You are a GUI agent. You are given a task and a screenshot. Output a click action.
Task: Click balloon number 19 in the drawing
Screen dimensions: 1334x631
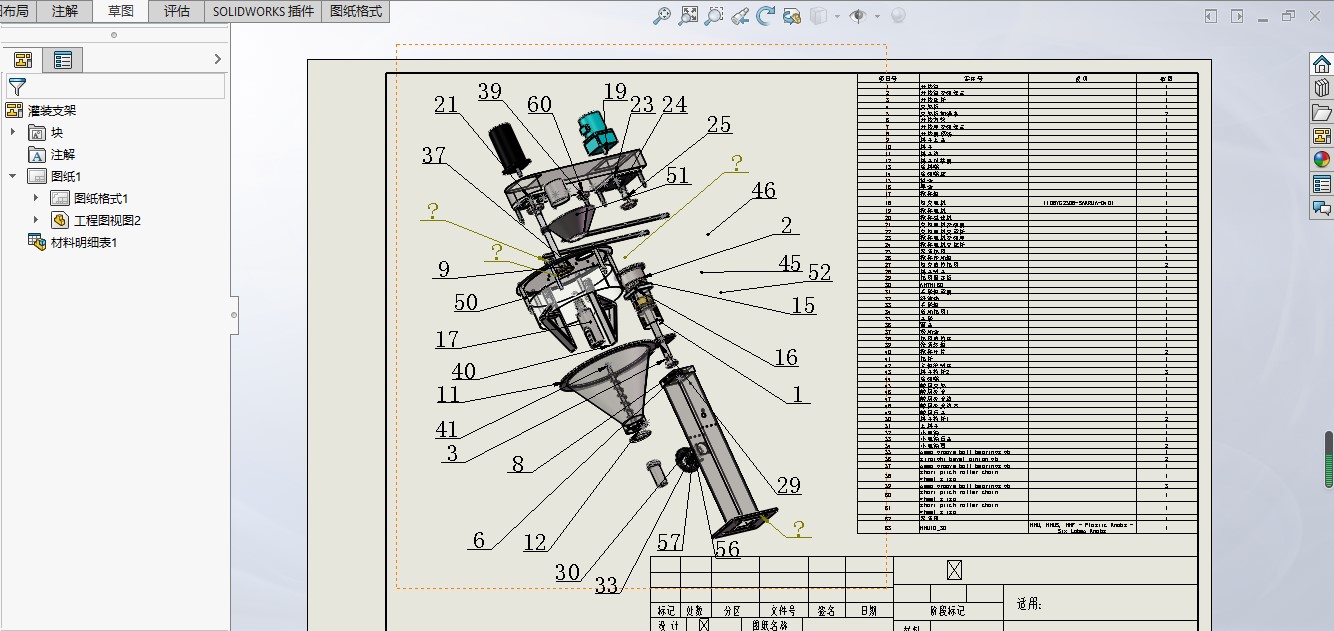click(x=615, y=91)
